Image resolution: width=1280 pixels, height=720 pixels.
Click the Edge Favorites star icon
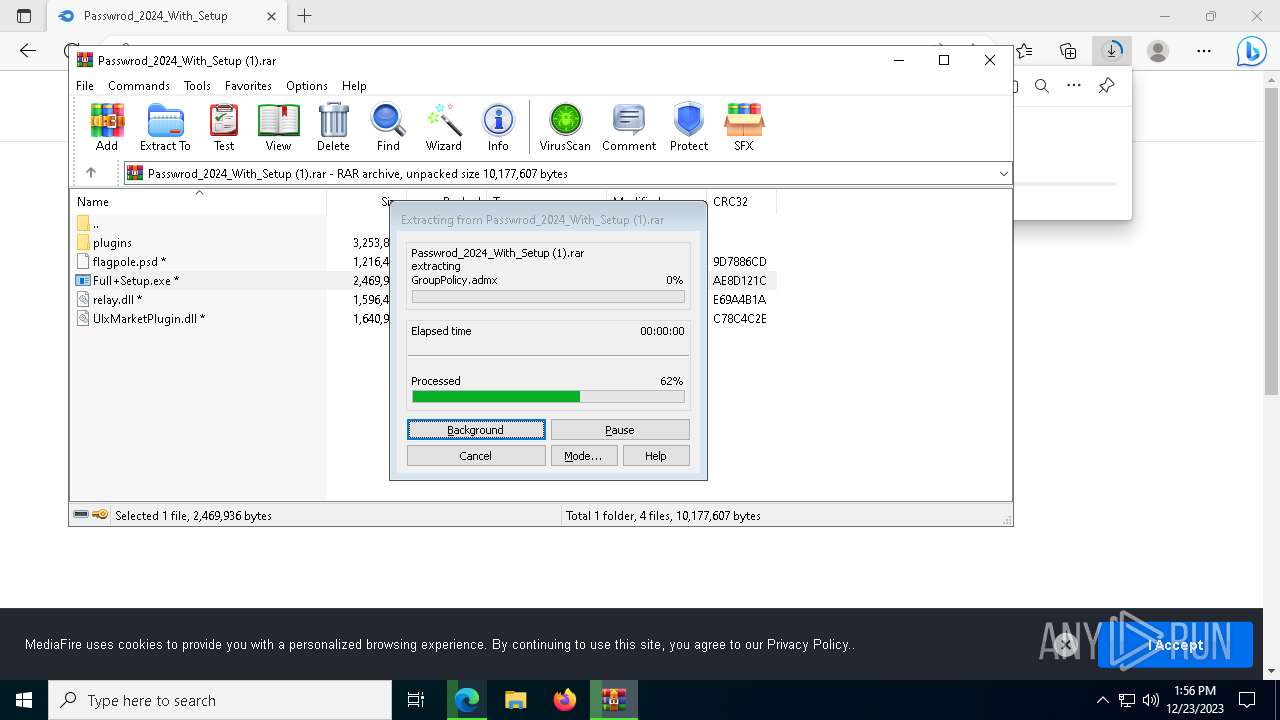point(1025,51)
